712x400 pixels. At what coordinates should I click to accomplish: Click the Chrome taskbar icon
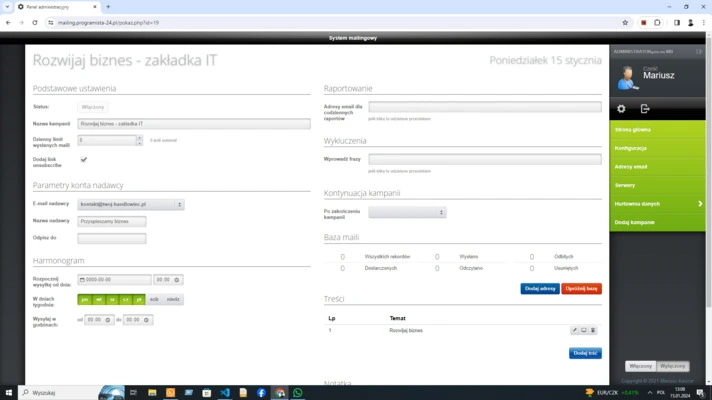pos(280,393)
